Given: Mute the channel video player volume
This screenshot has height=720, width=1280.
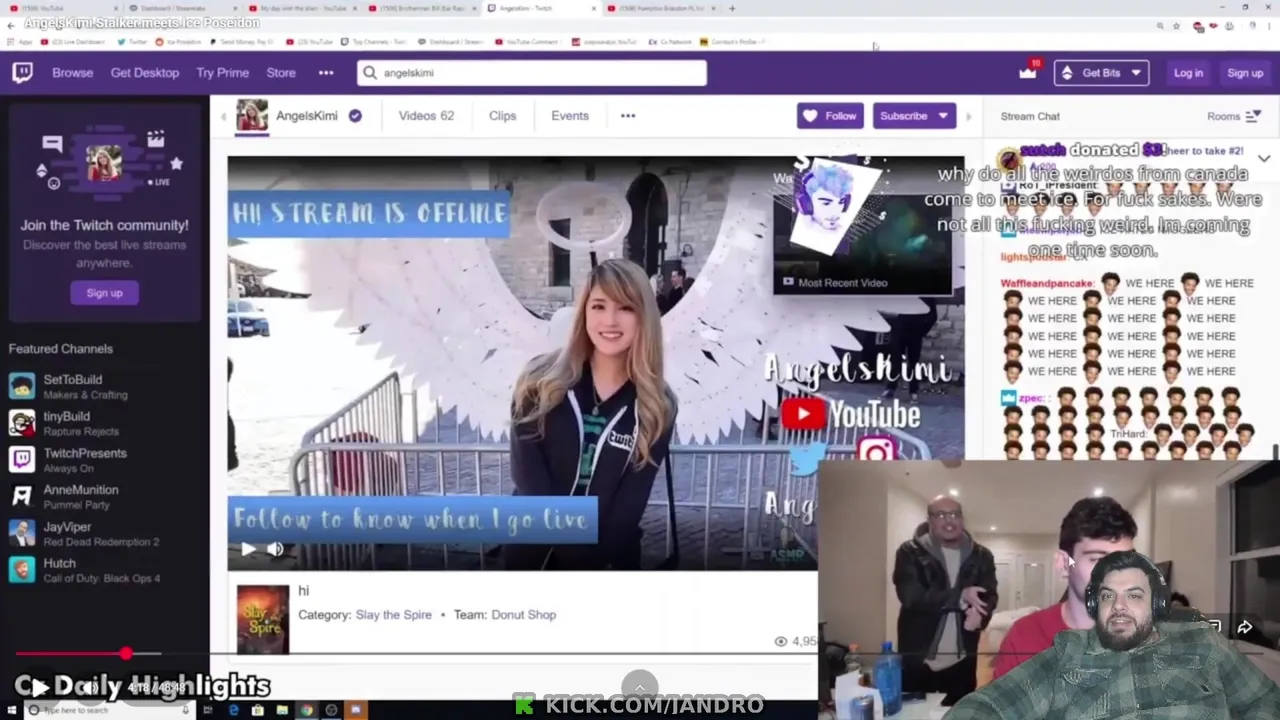Looking at the screenshot, I should 276,548.
